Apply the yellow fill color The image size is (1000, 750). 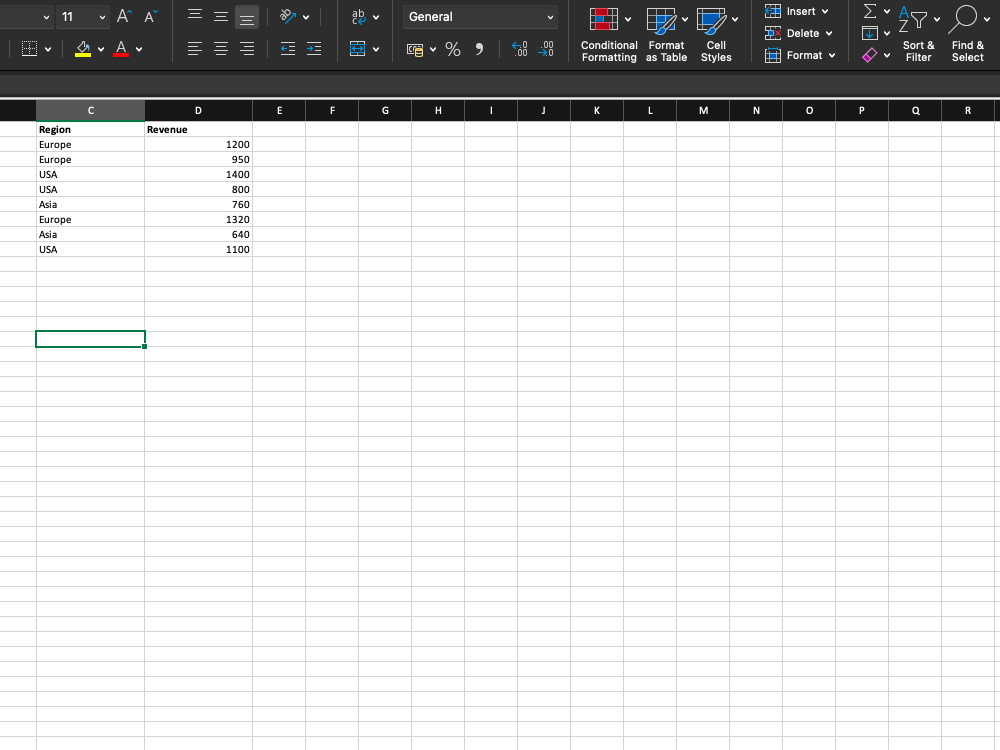83,48
